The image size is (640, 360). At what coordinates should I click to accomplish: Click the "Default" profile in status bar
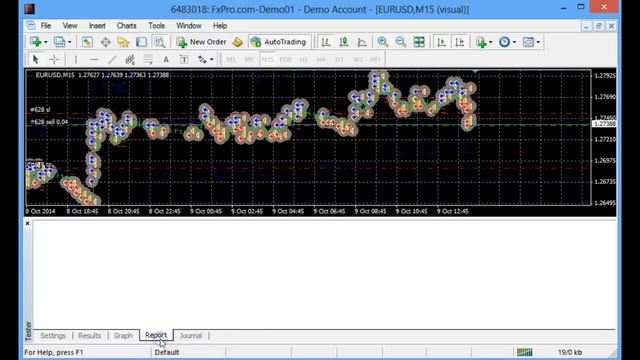click(x=167, y=352)
